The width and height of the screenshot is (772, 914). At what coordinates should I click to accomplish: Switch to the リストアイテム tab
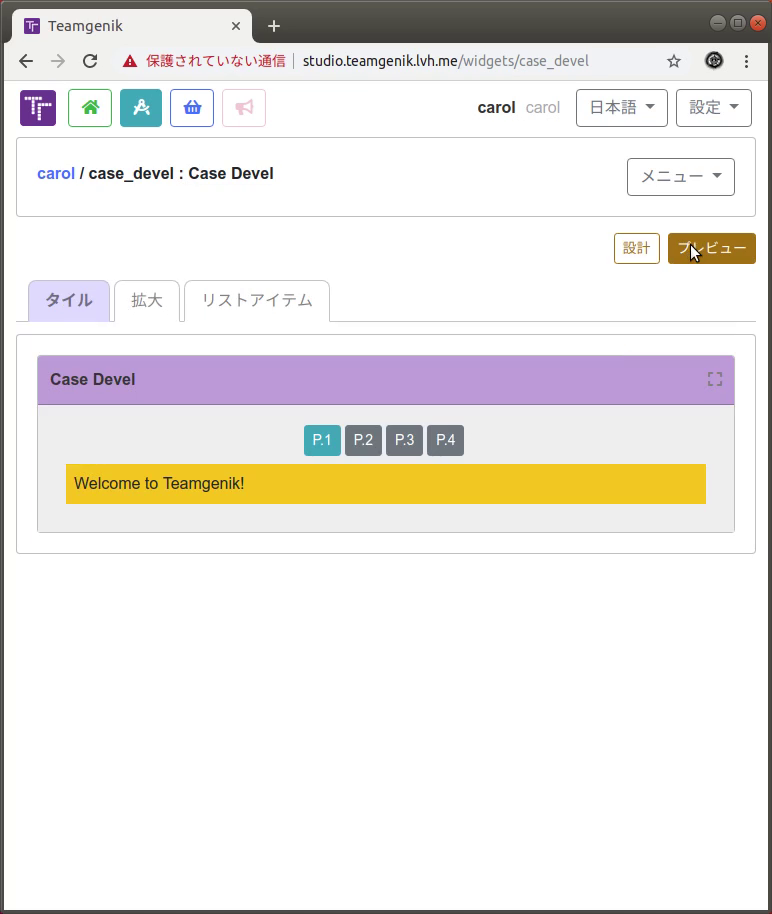point(257,301)
